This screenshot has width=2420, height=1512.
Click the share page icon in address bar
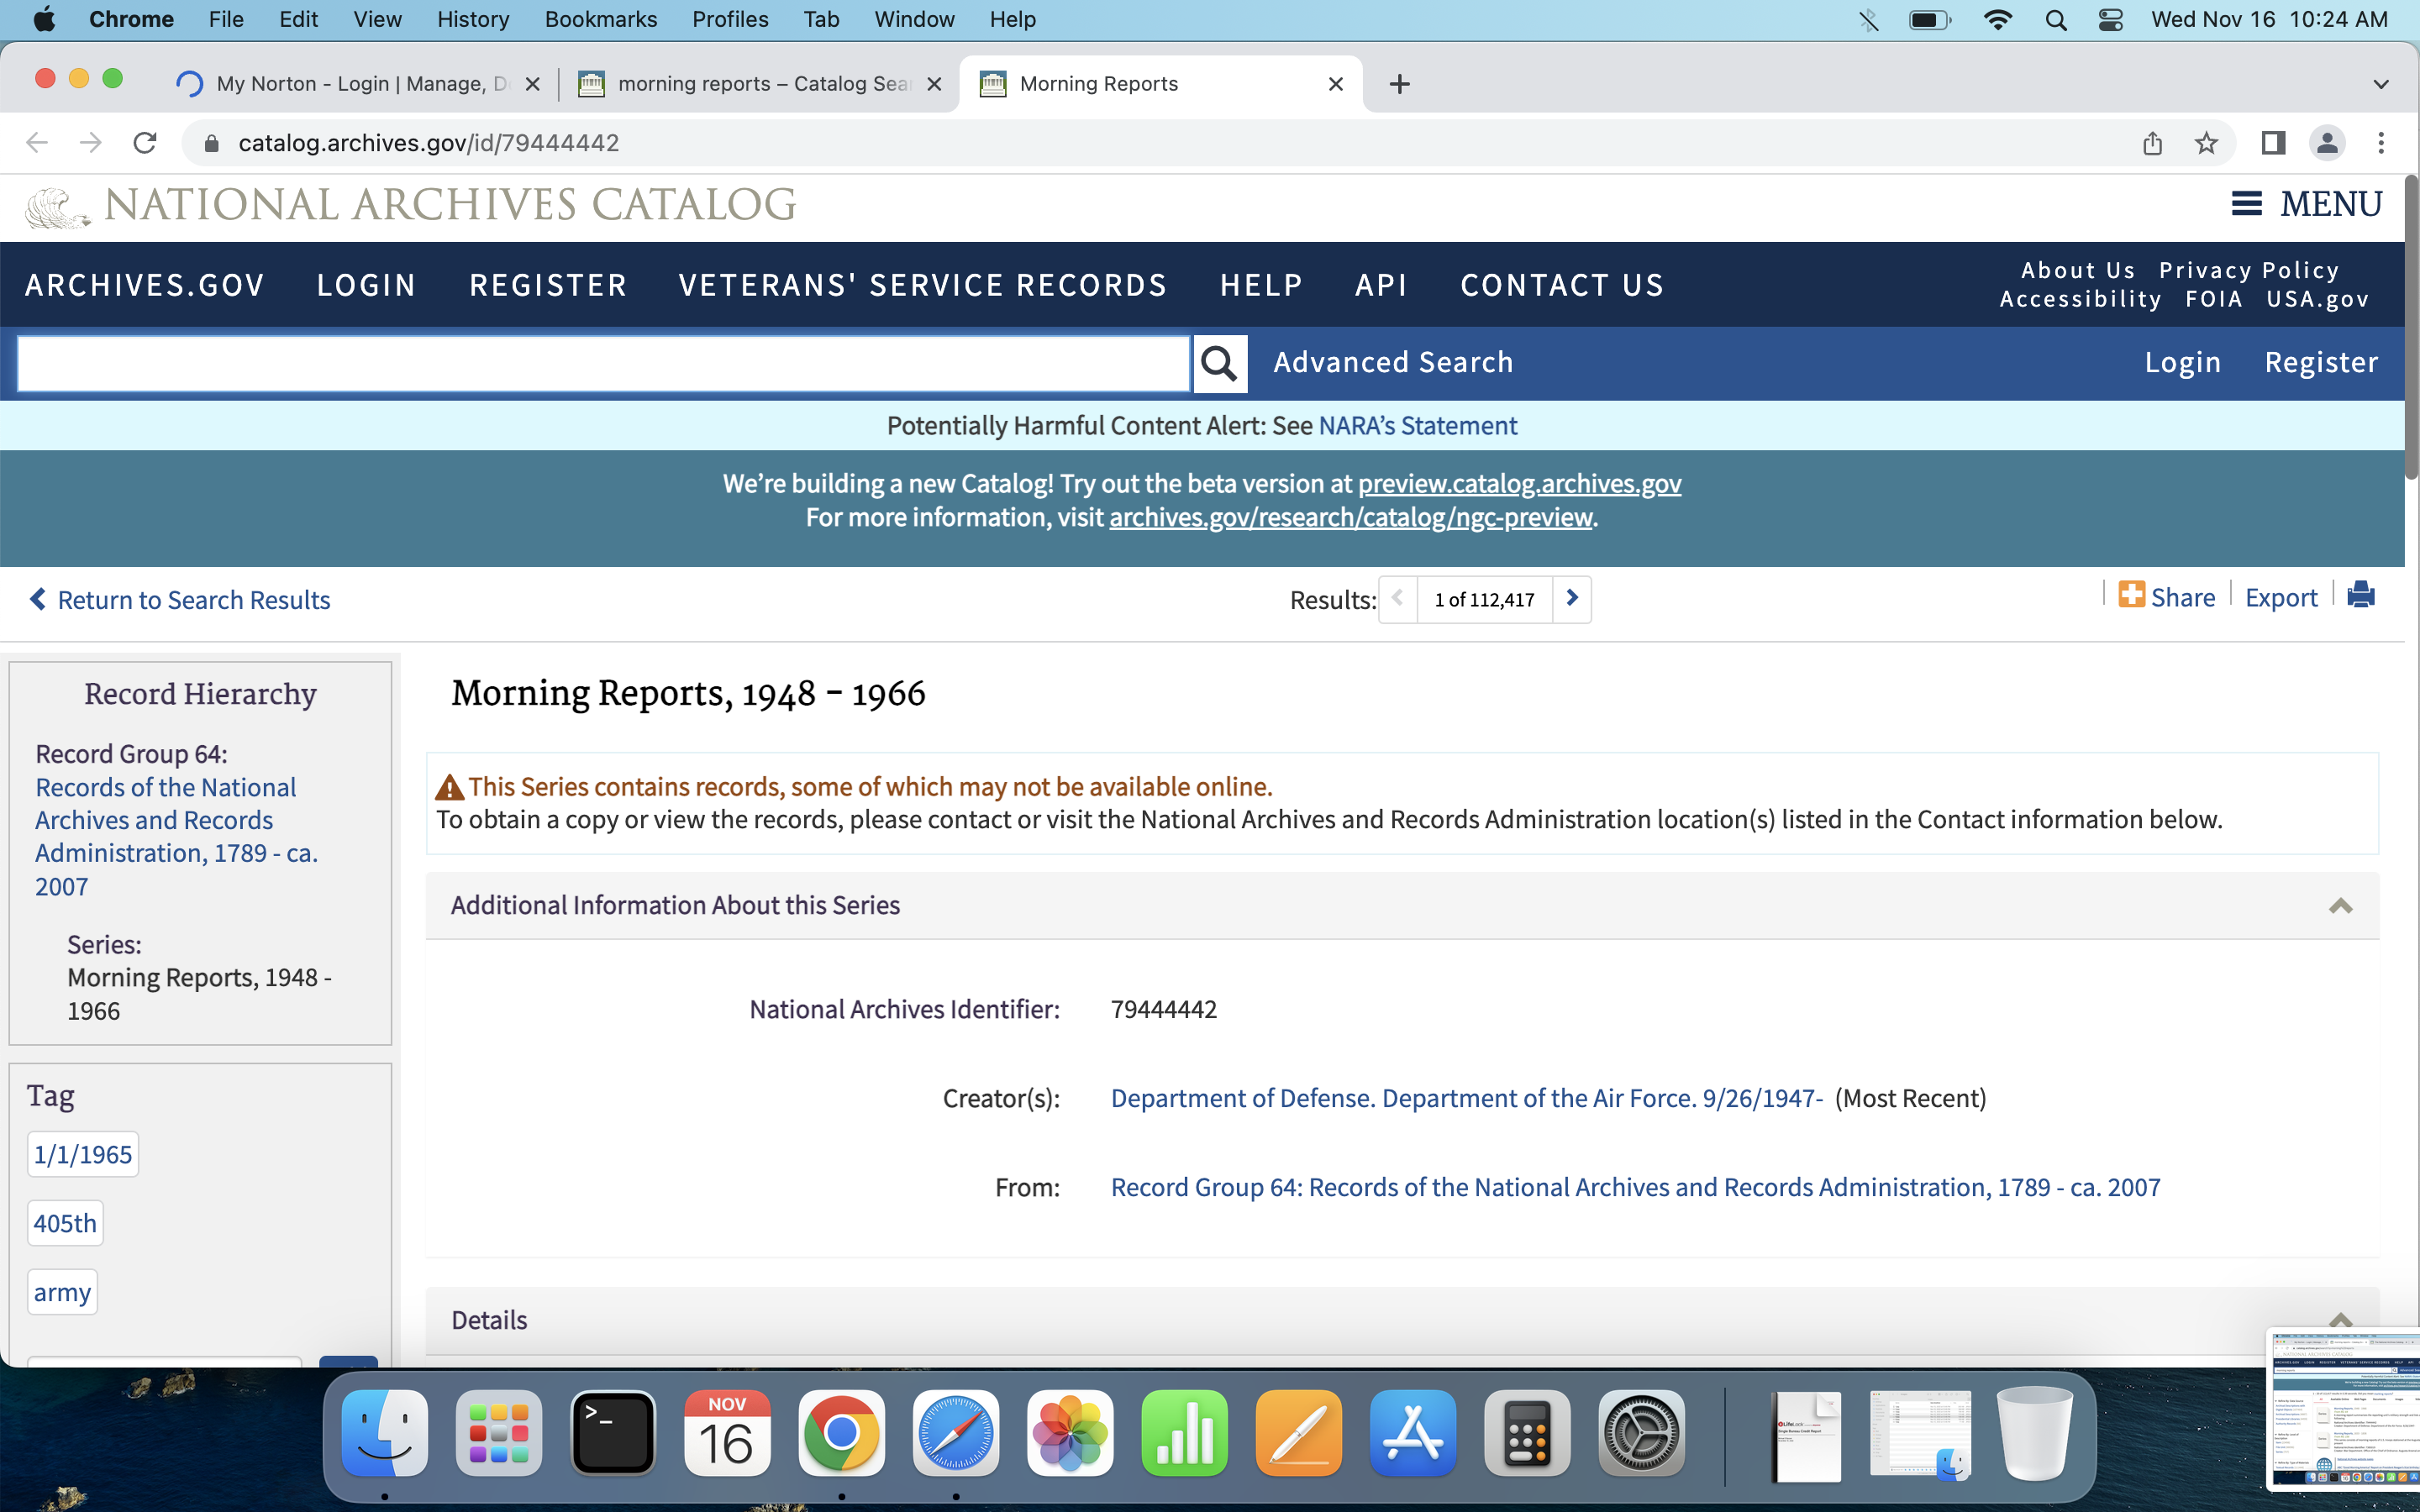coord(2152,143)
